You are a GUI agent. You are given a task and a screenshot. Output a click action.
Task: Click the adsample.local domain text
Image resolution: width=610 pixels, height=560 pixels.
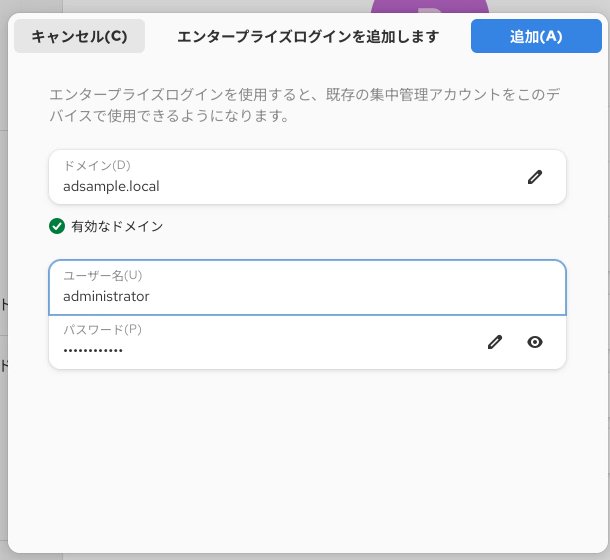111,186
